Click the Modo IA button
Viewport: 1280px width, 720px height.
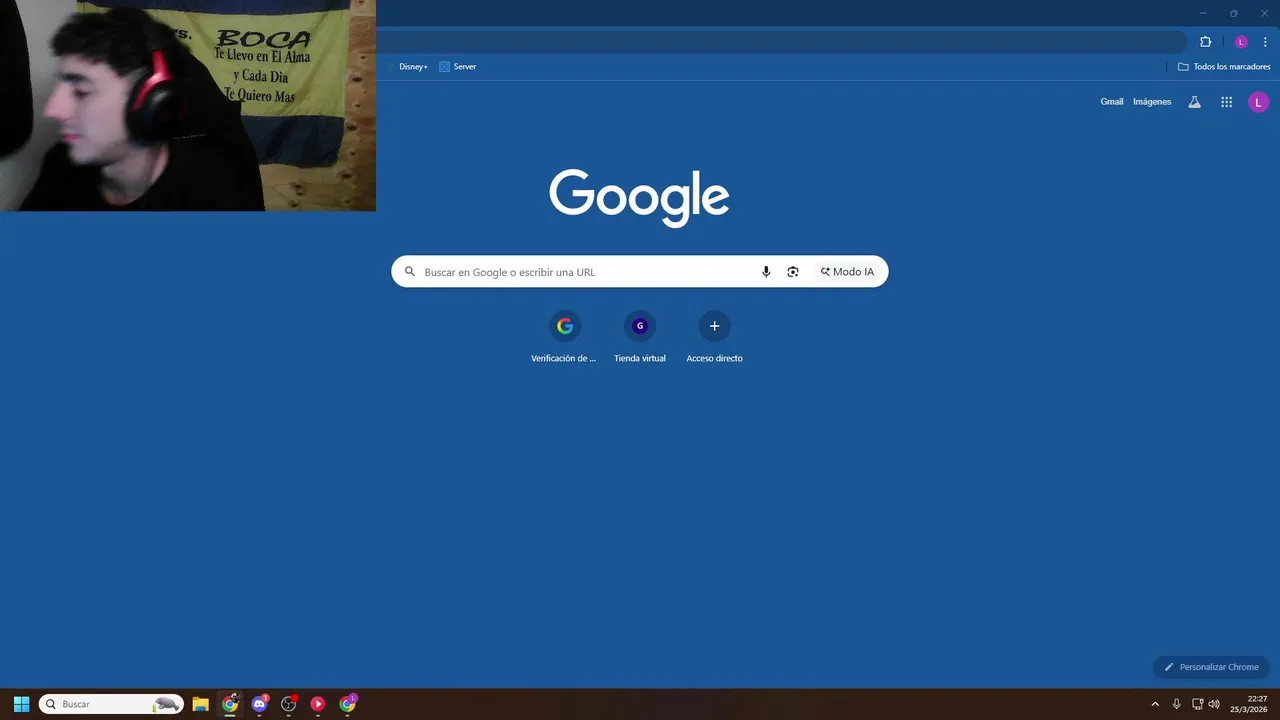[x=848, y=272]
